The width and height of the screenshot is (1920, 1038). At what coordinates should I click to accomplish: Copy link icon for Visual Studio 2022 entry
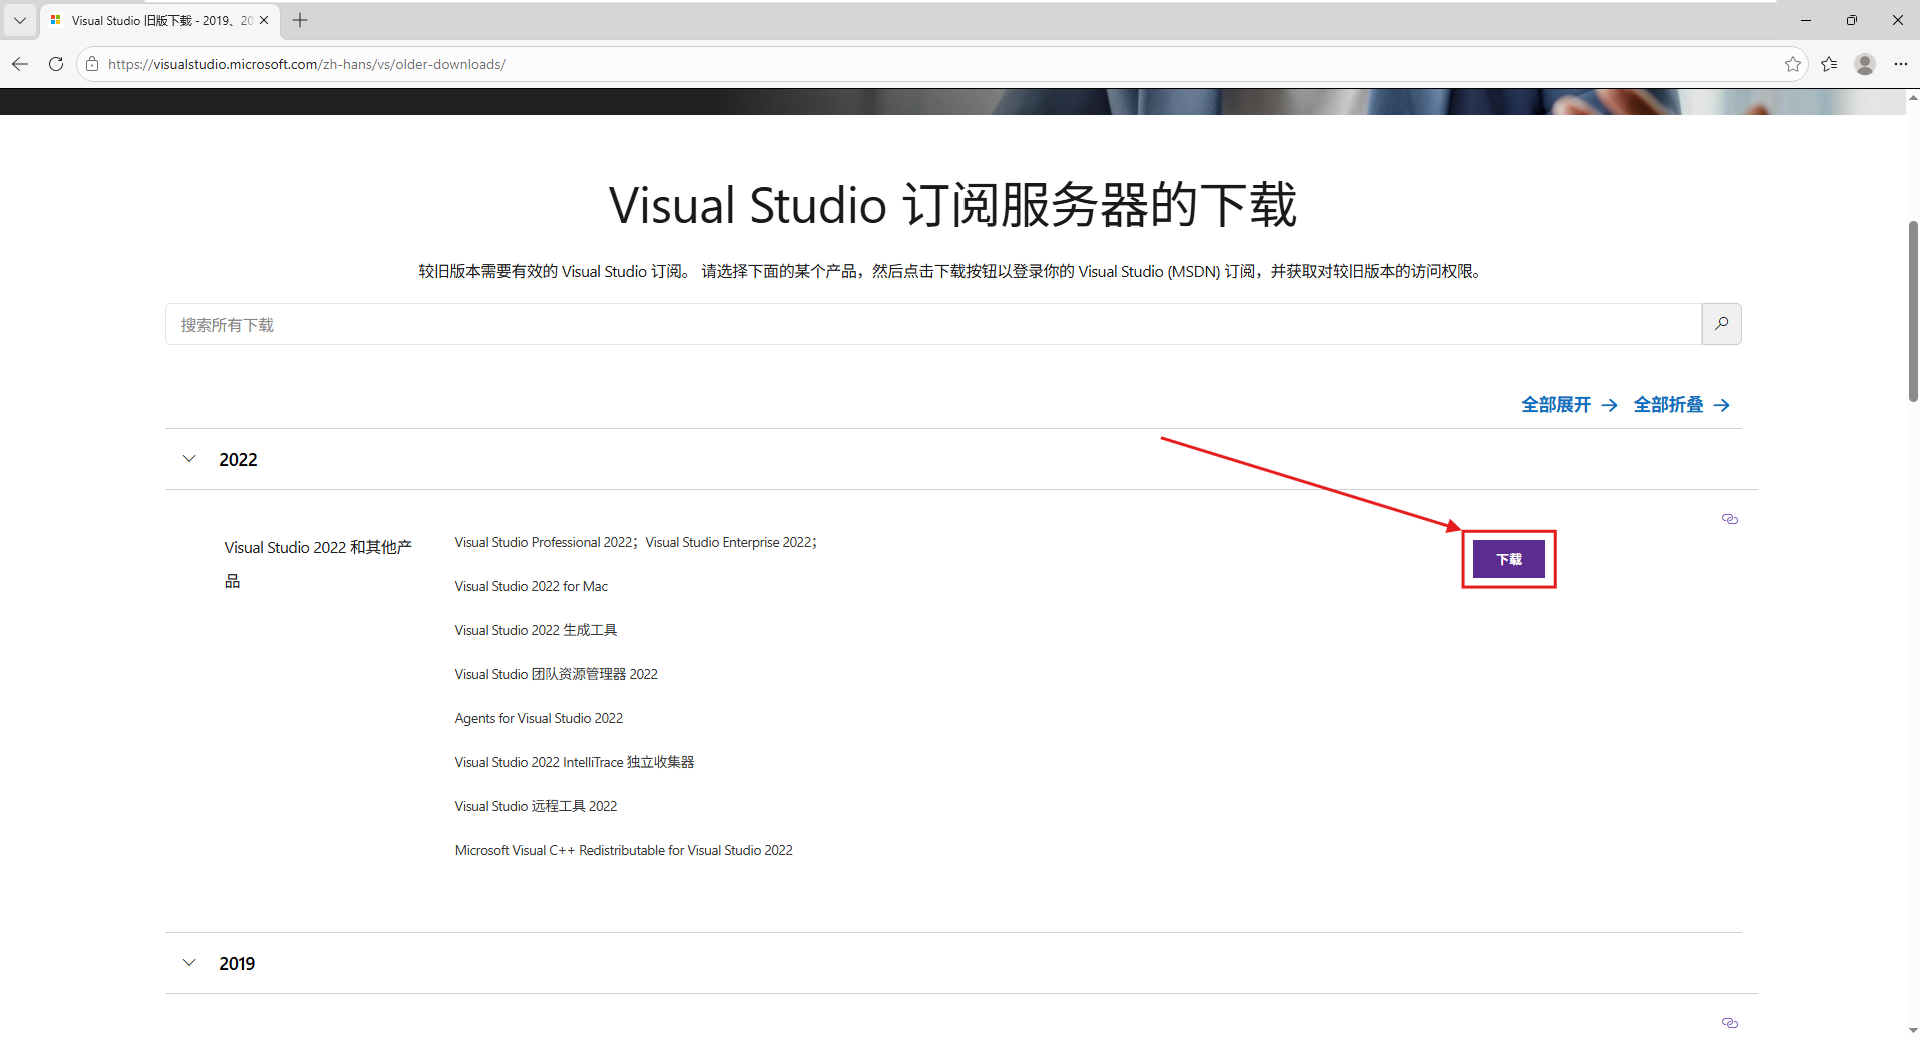click(1729, 519)
